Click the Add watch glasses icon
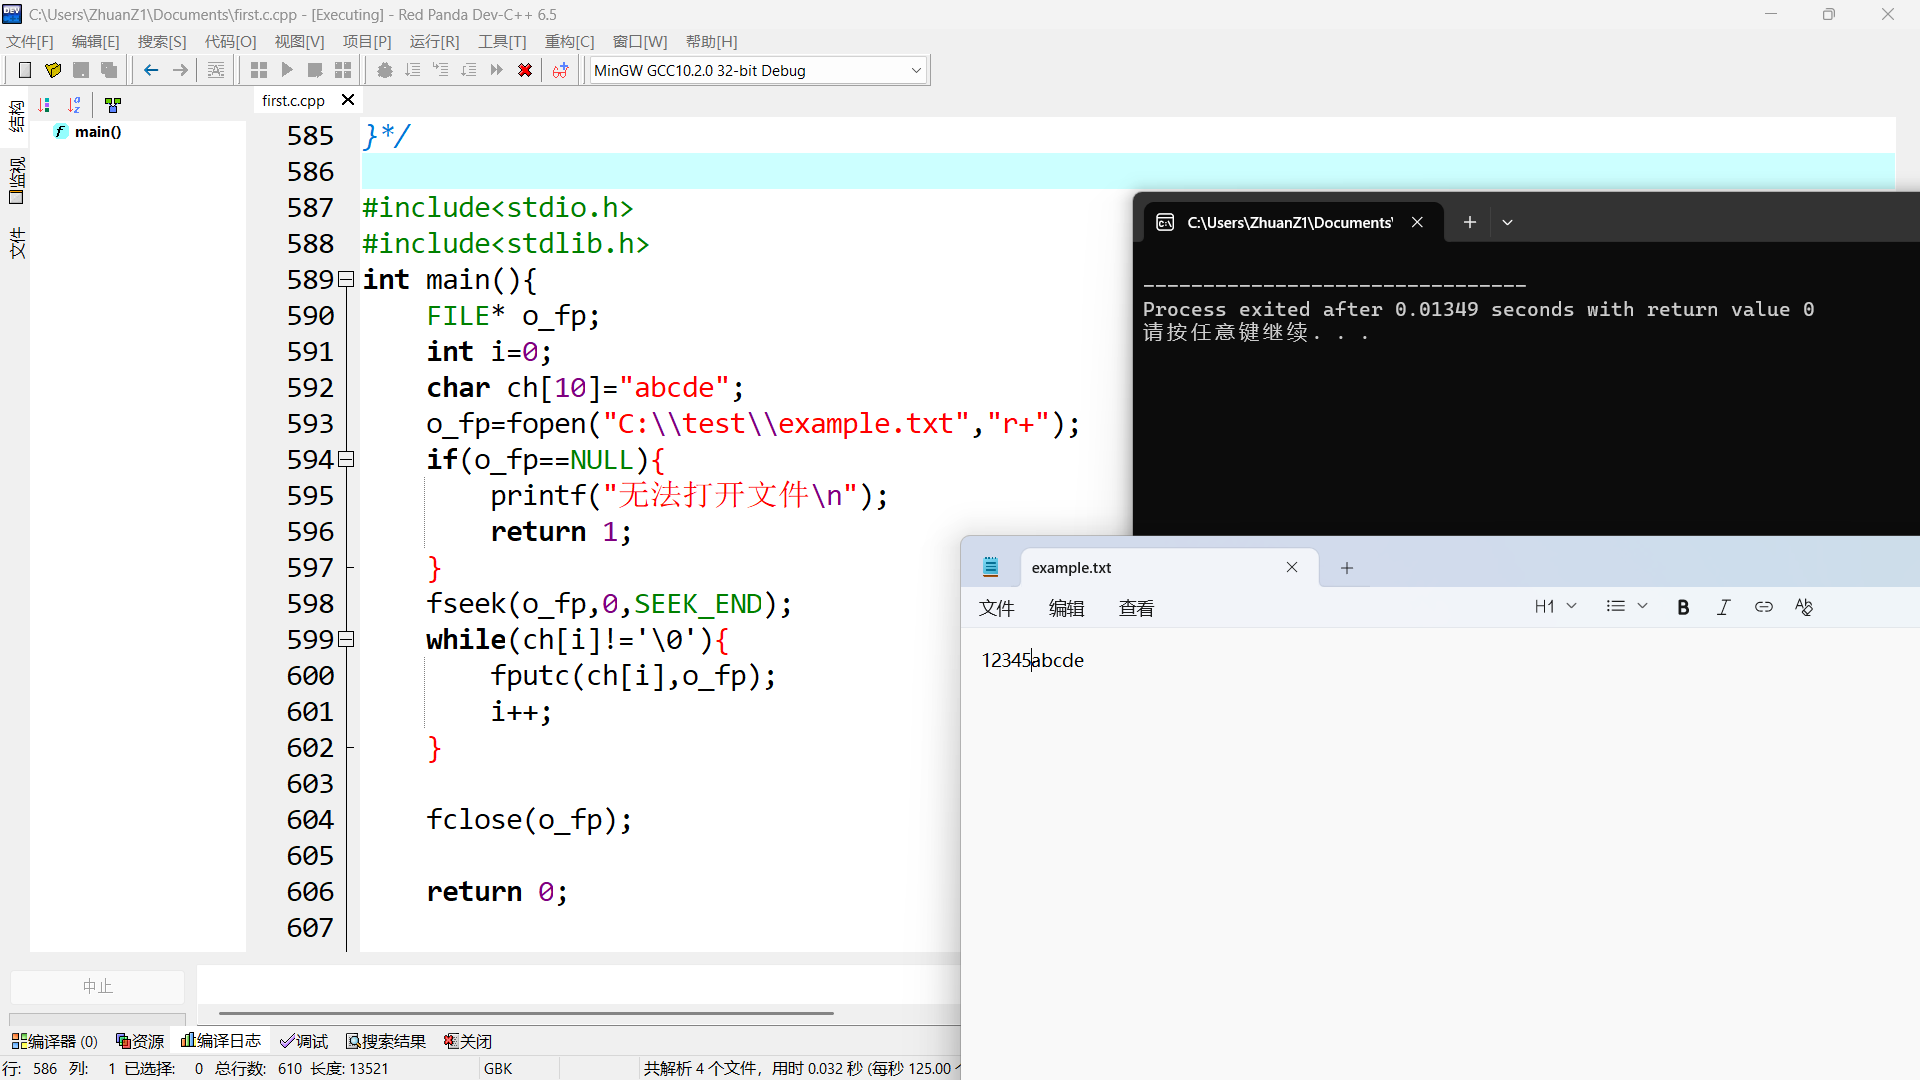This screenshot has height=1080, width=1920. click(x=560, y=70)
